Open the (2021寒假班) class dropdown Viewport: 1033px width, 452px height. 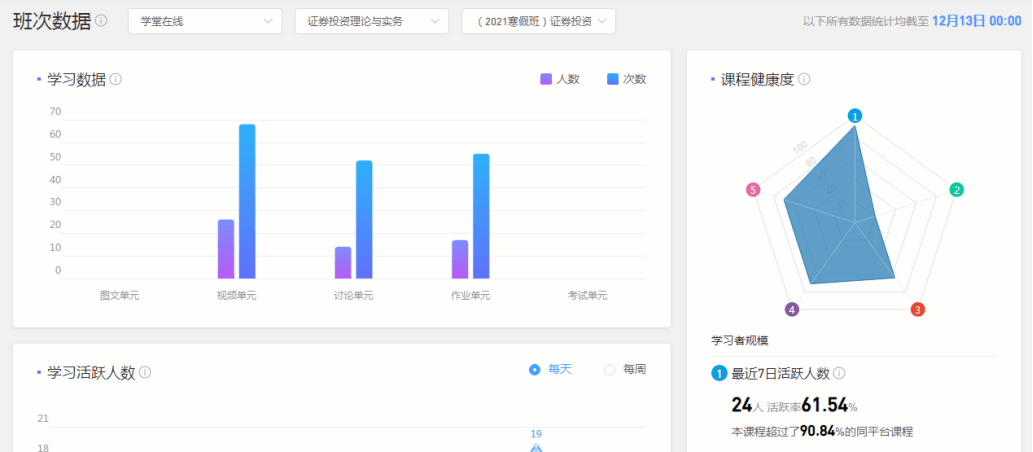click(538, 21)
